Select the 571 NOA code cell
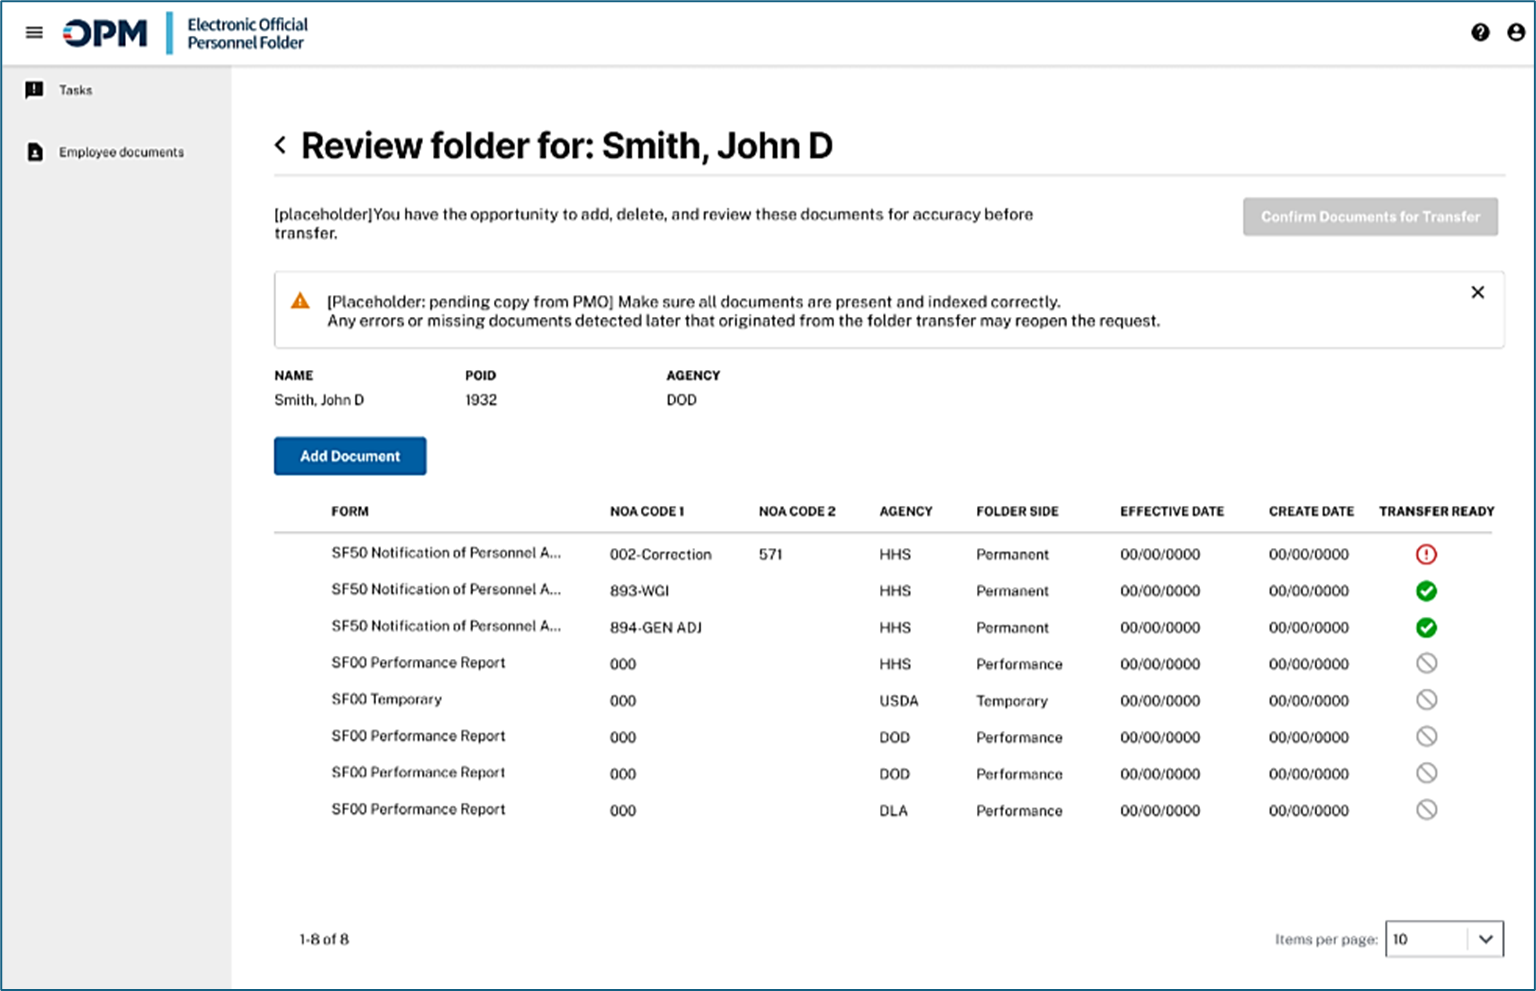Image resolution: width=1536 pixels, height=991 pixels. [x=770, y=554]
